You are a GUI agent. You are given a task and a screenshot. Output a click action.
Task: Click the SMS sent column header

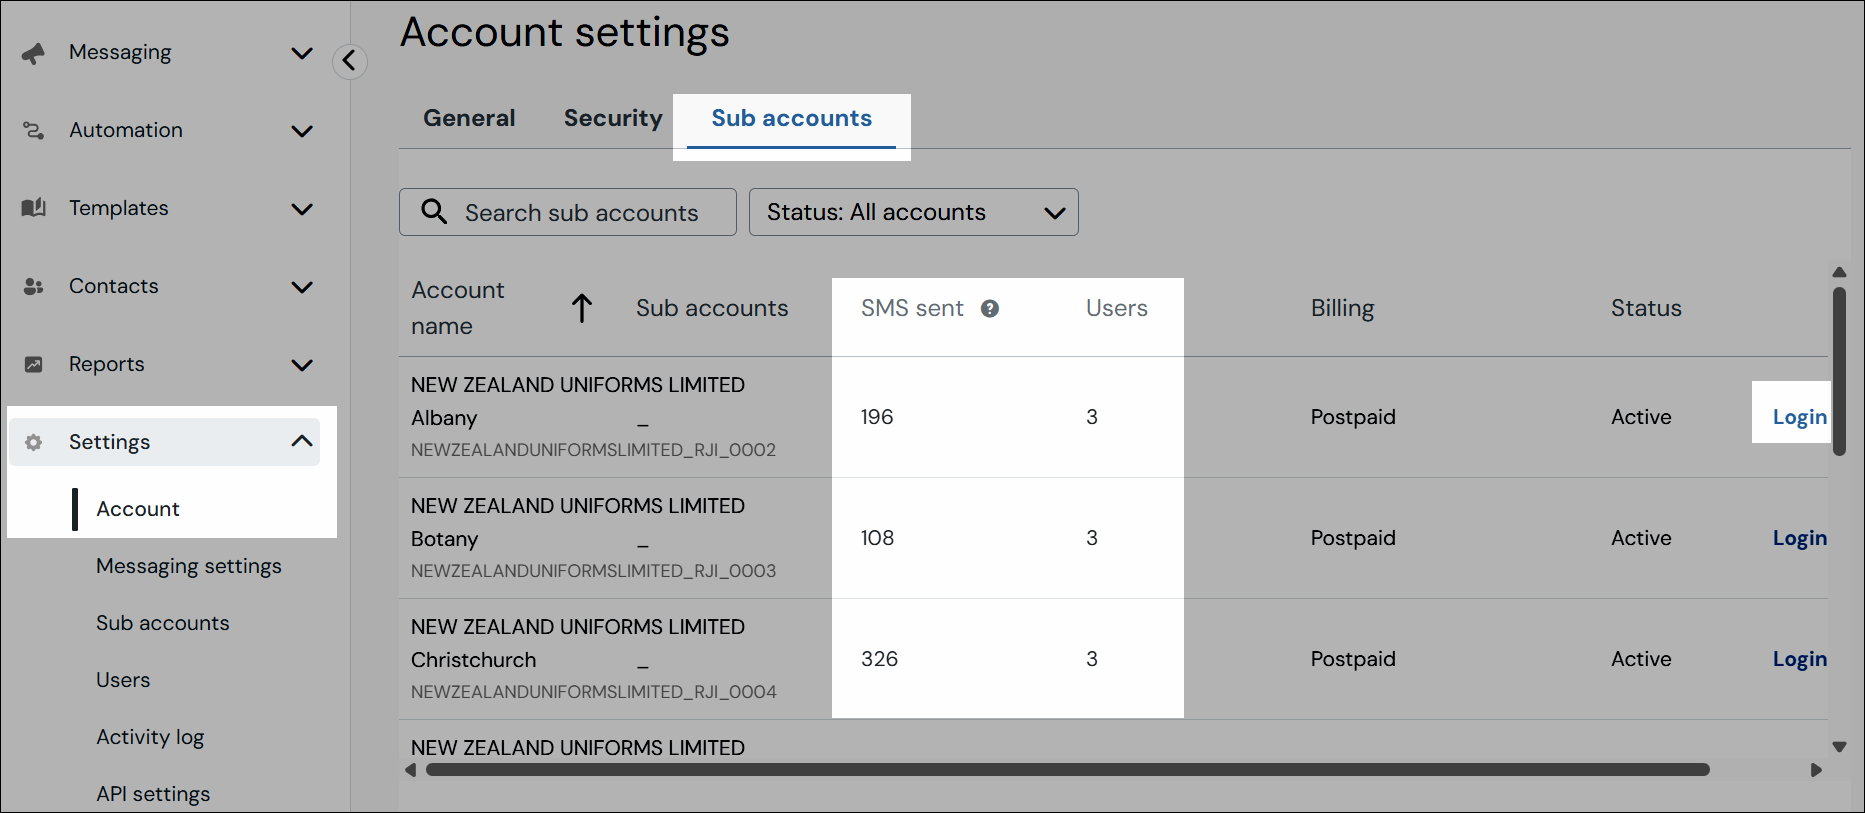pos(912,308)
